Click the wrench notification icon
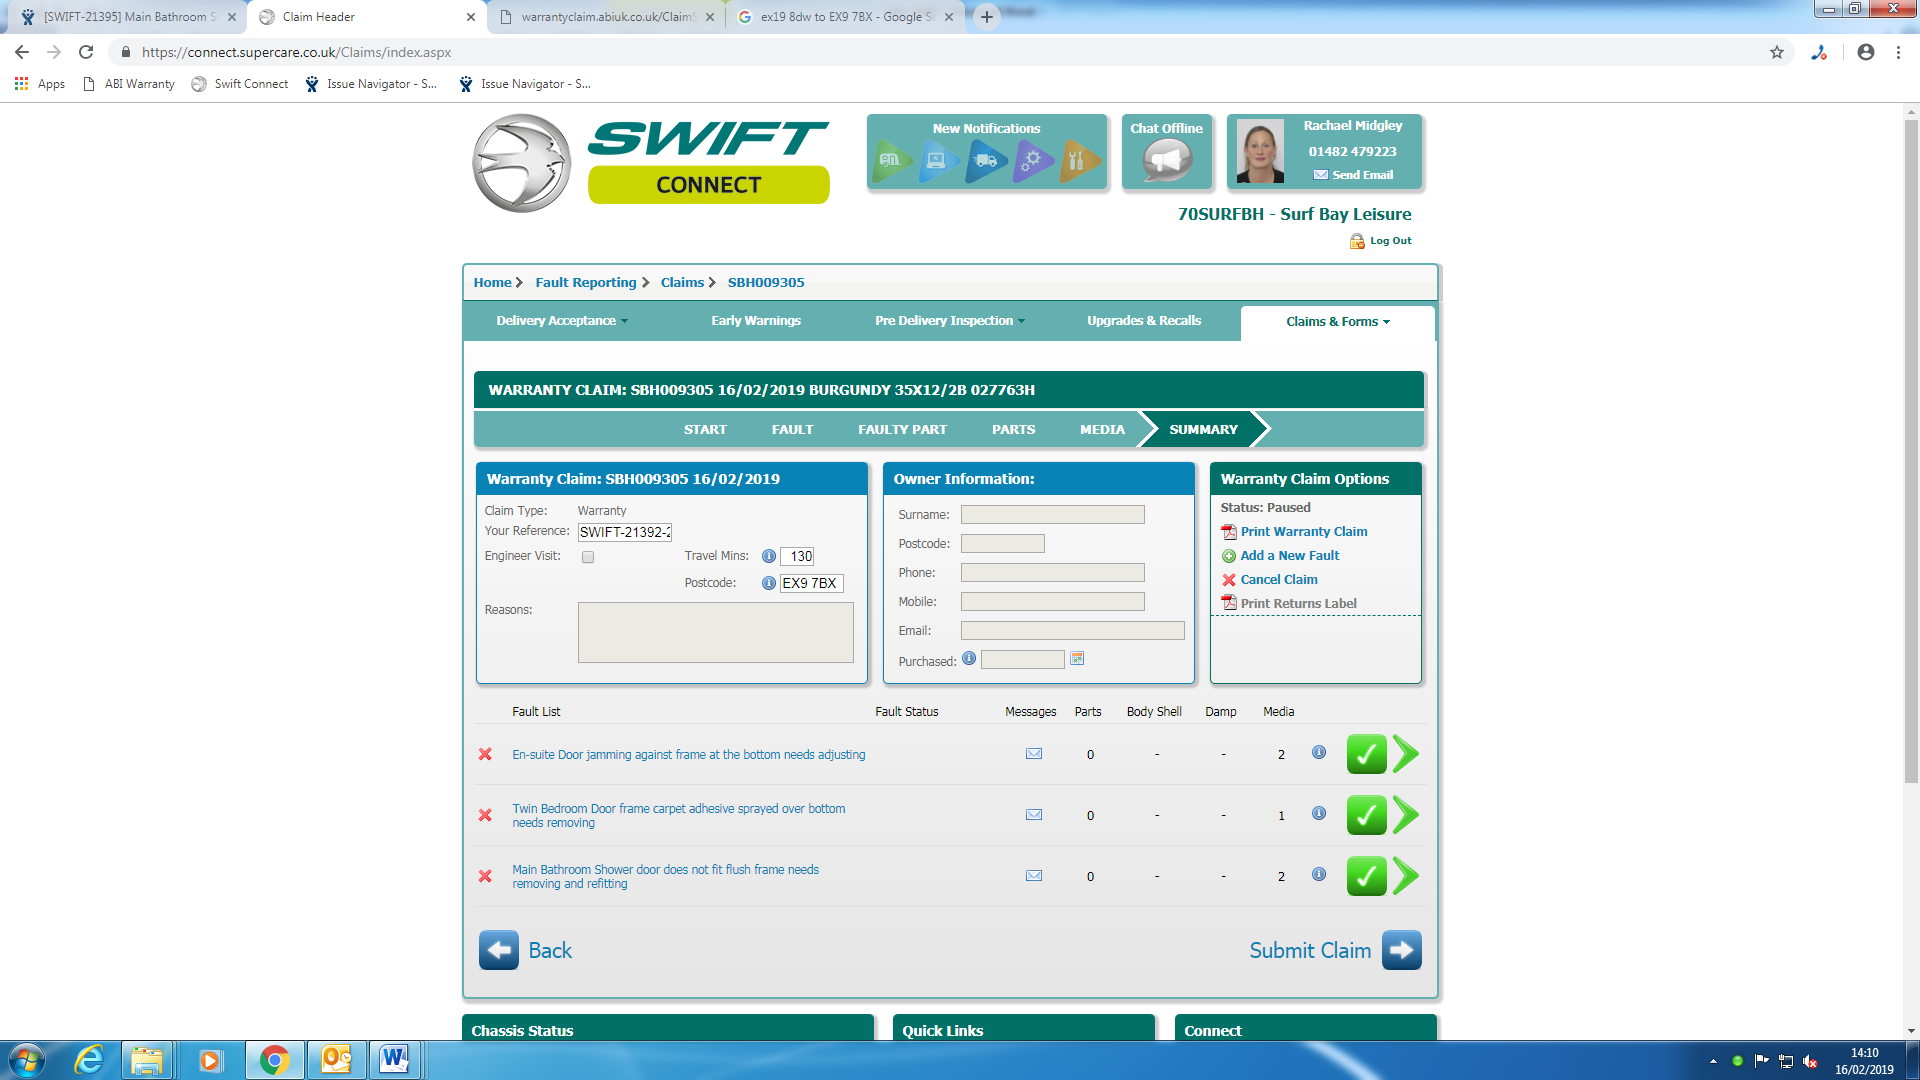1920x1080 pixels. pos(1077,161)
